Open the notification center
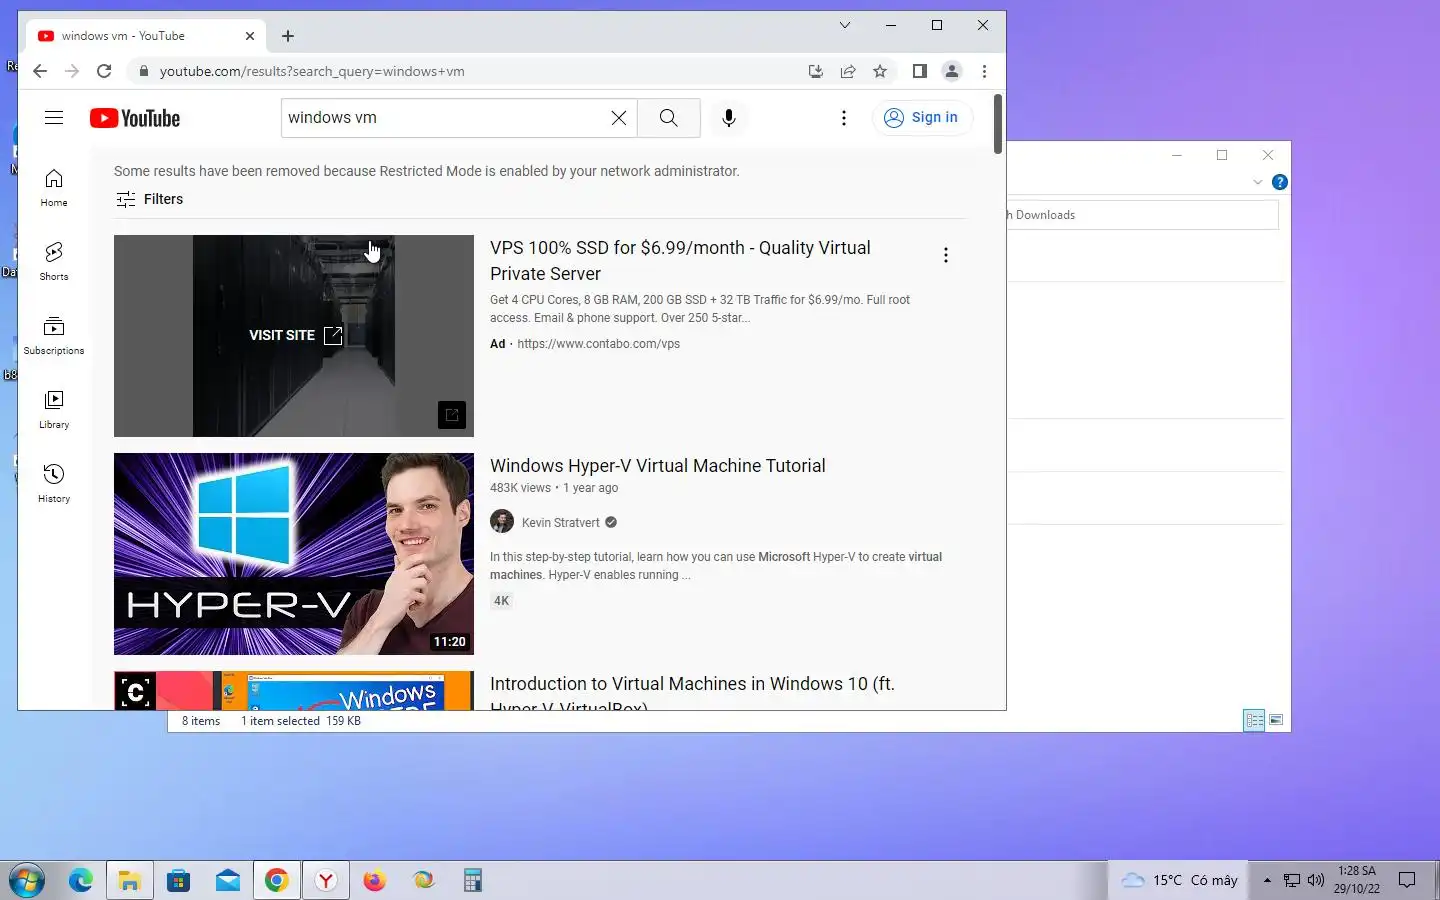The image size is (1440, 900). (1407, 880)
